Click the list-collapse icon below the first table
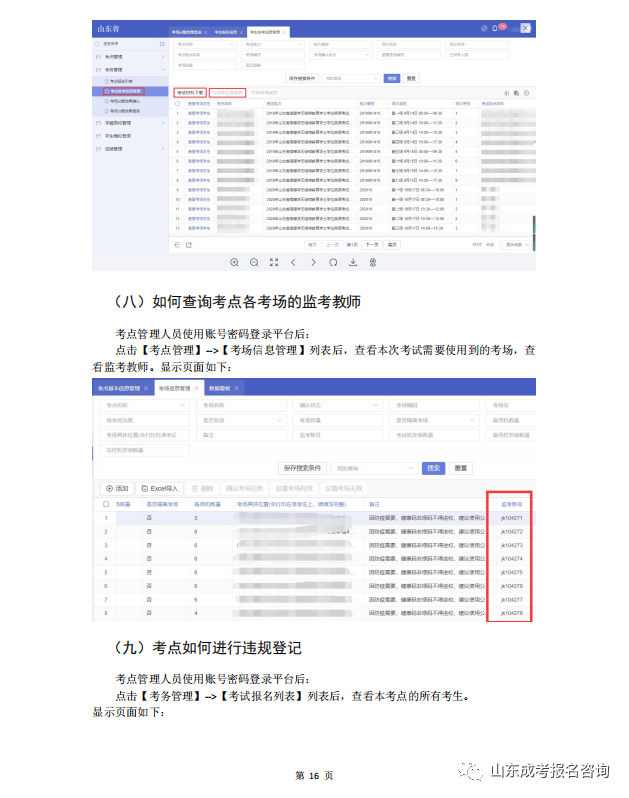This screenshot has height=798, width=629. (x=177, y=245)
